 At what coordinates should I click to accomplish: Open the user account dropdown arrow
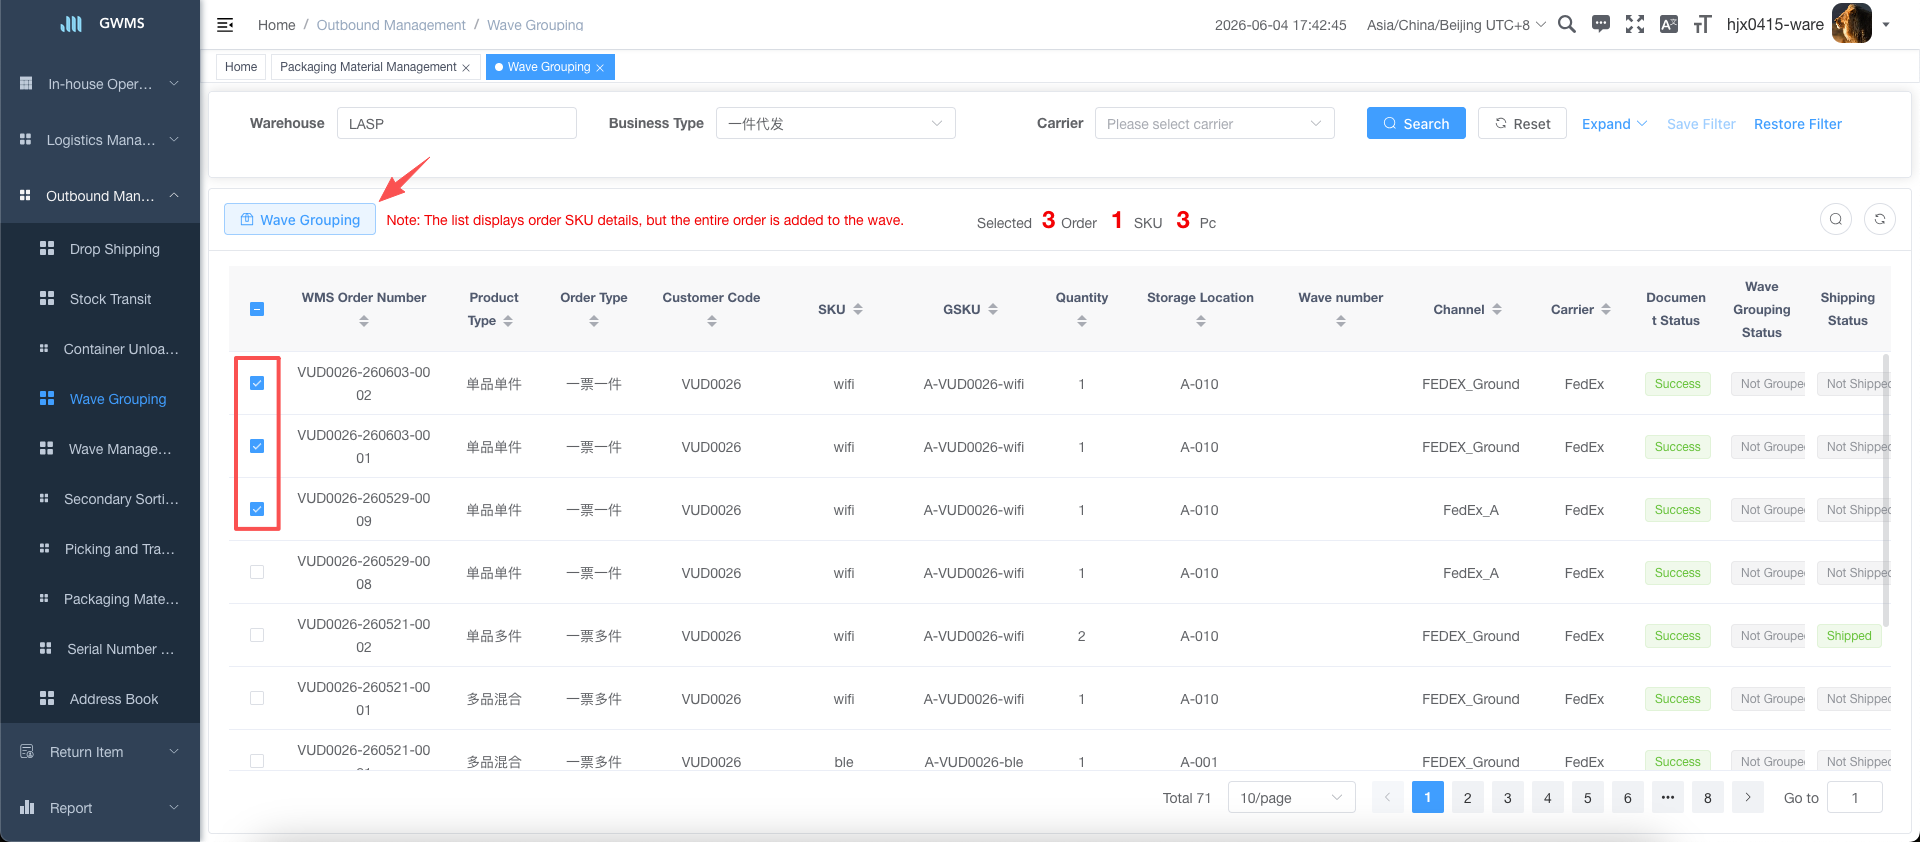click(1886, 25)
